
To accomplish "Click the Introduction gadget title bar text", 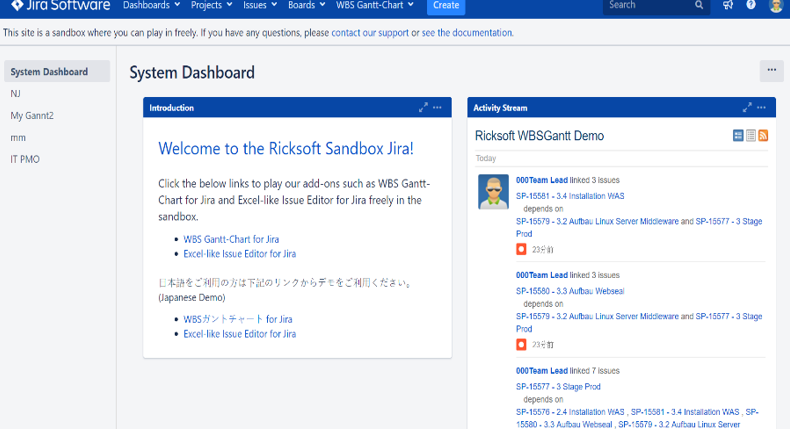I will 171,108.
